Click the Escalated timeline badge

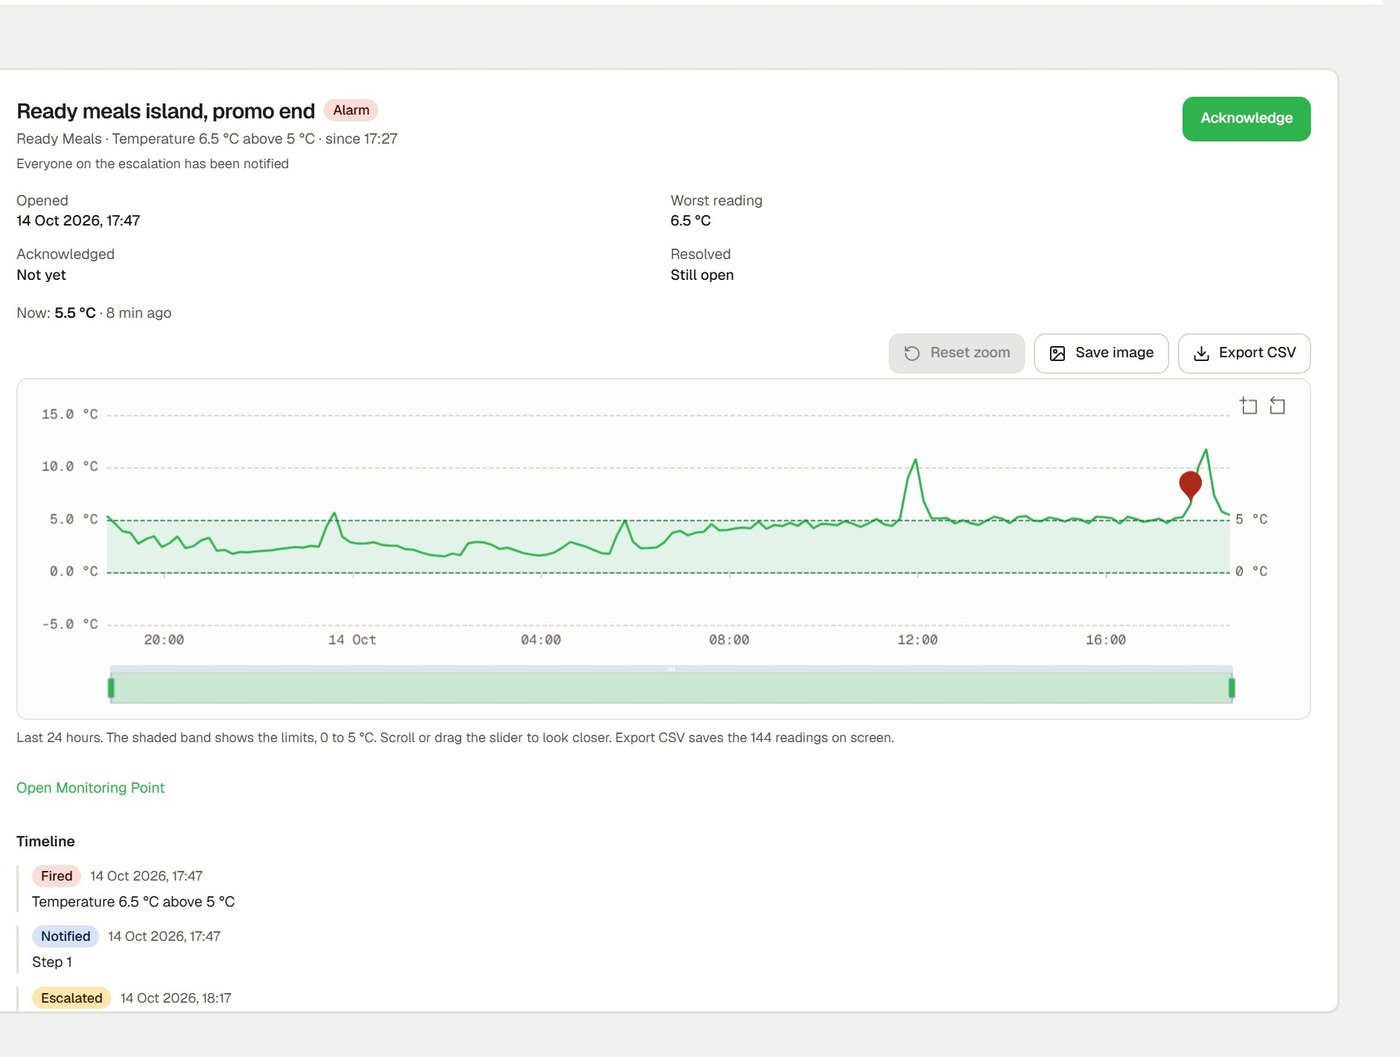[x=71, y=998]
